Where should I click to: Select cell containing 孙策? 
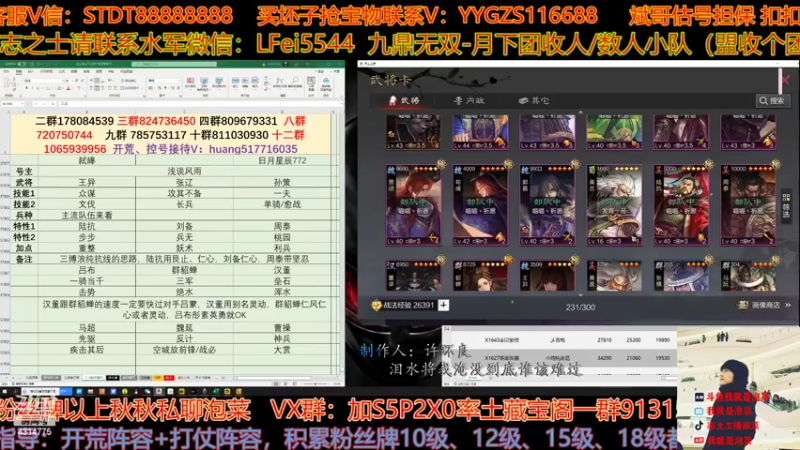click(x=282, y=182)
